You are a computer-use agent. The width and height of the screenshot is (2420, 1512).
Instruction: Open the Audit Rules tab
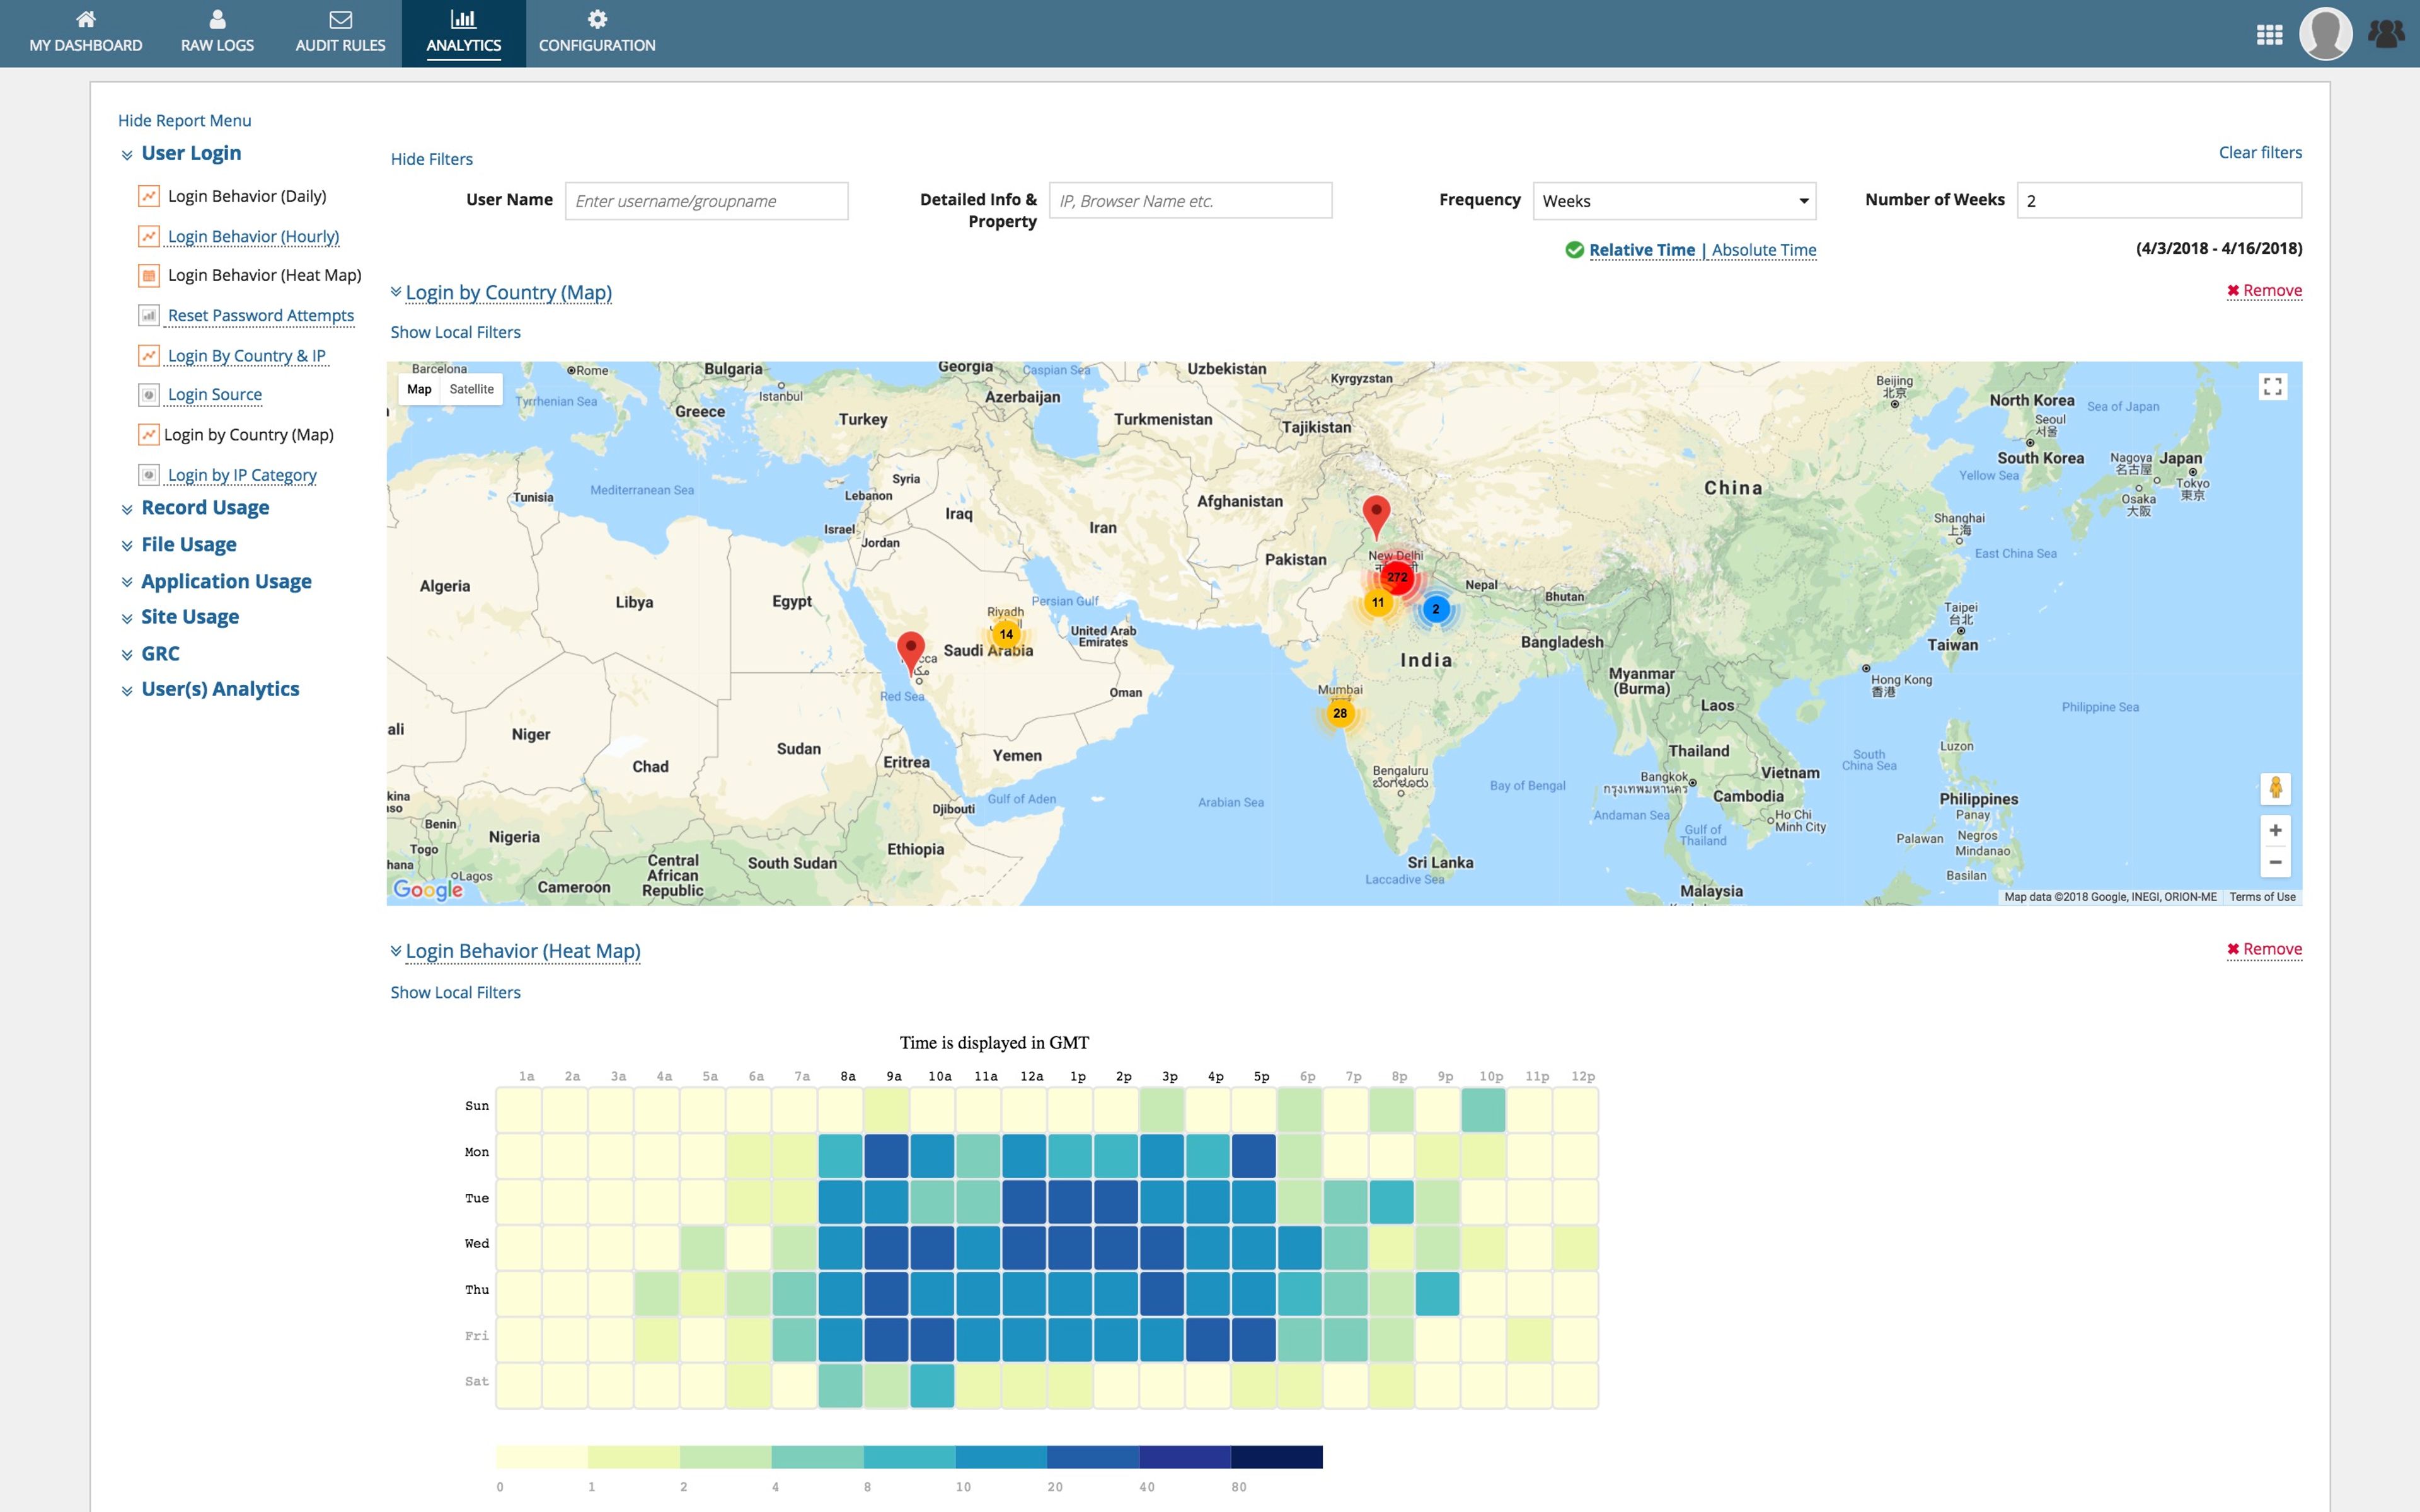(340, 33)
